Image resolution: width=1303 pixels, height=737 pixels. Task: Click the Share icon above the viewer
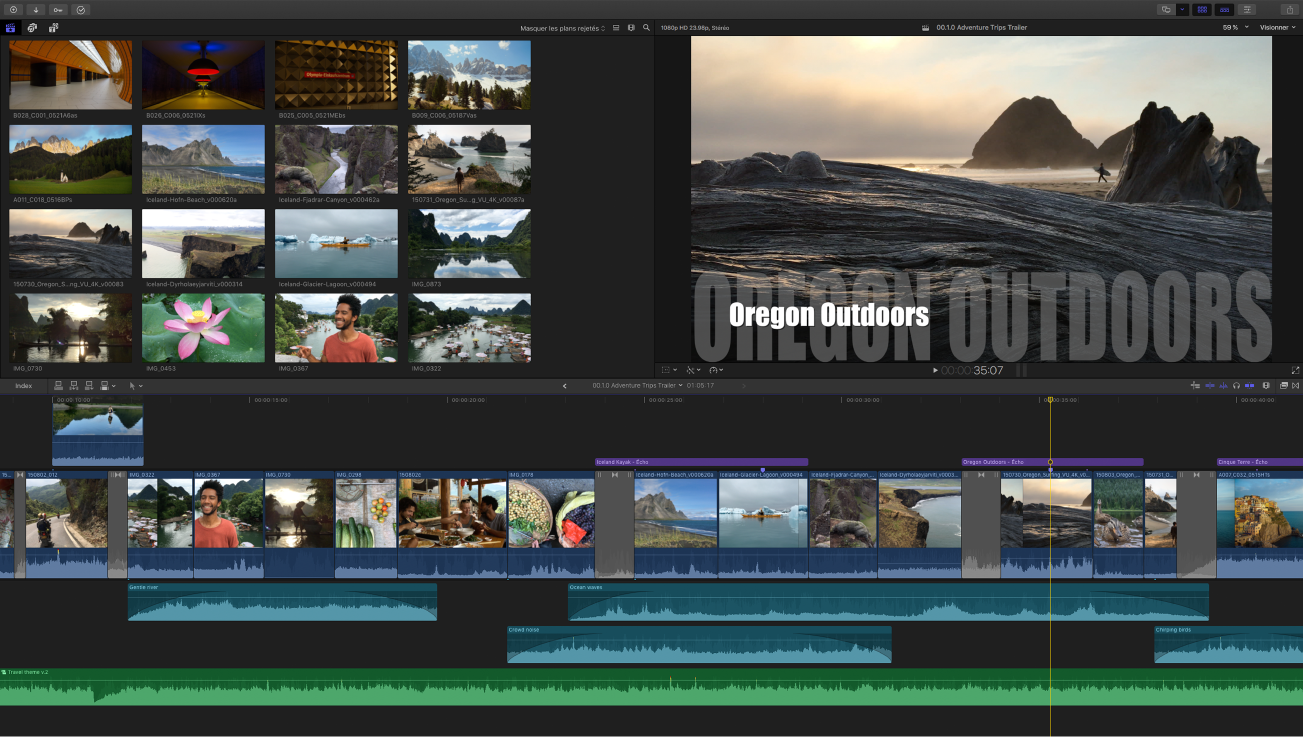[x=1288, y=8]
